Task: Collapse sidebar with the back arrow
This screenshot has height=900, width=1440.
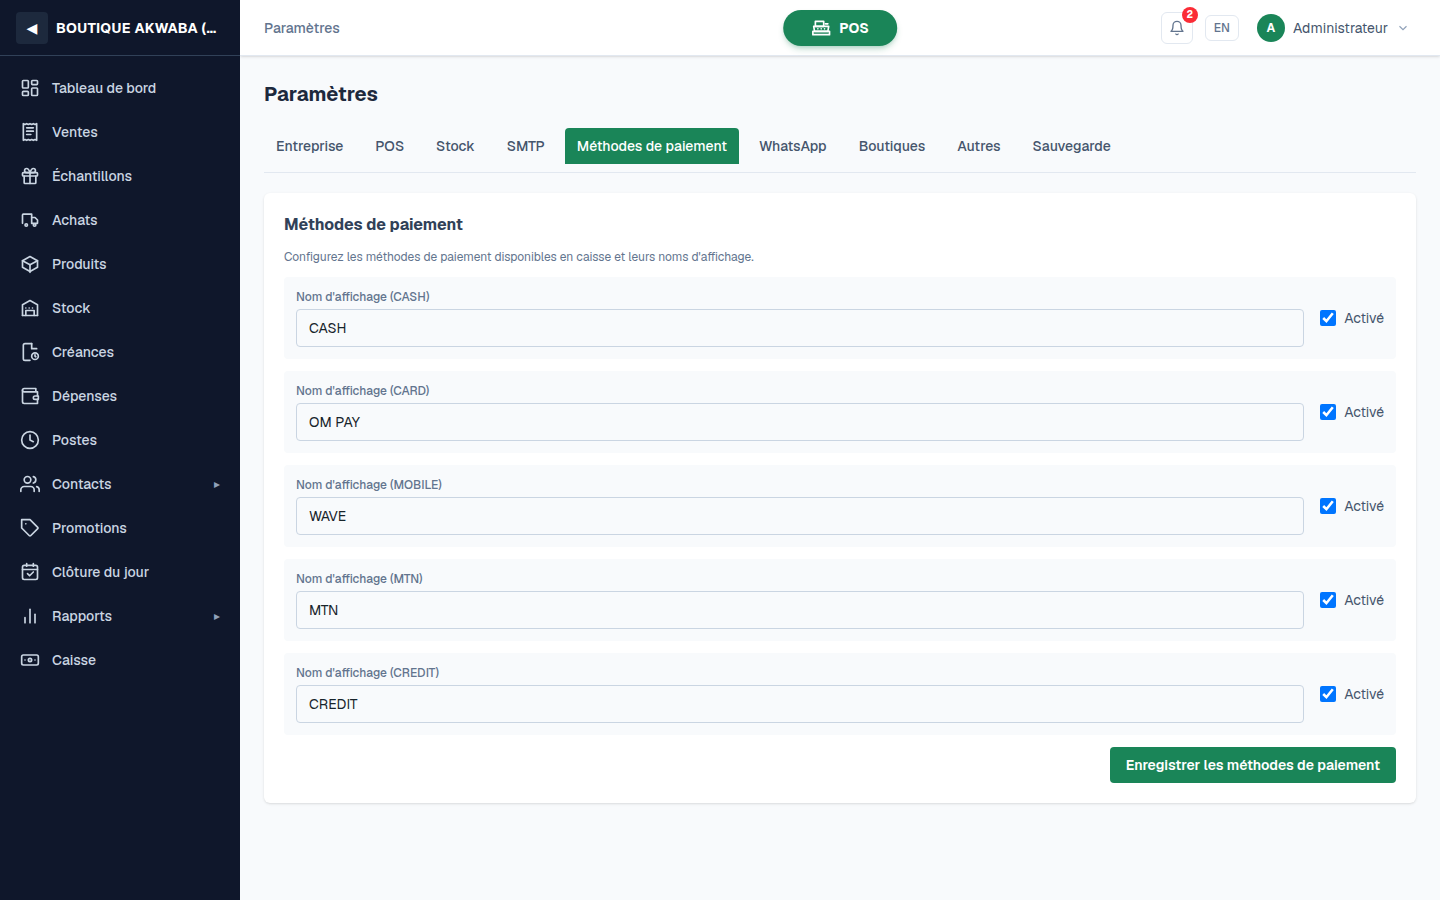Action: tap(32, 28)
